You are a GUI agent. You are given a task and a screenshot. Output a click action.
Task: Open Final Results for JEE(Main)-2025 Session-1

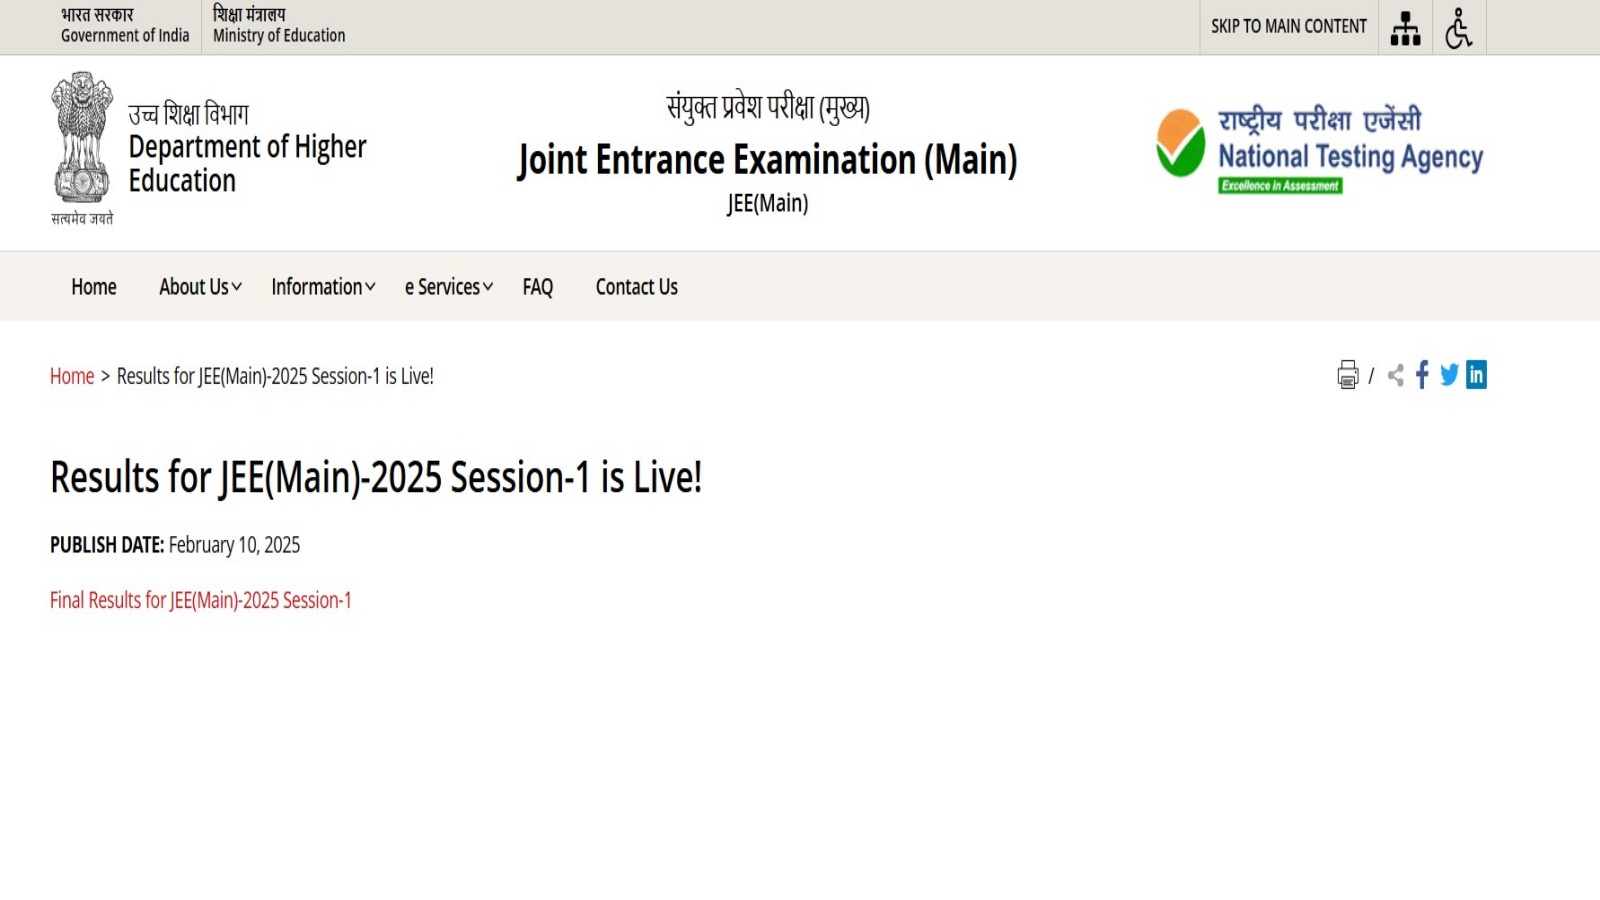tap(200, 600)
